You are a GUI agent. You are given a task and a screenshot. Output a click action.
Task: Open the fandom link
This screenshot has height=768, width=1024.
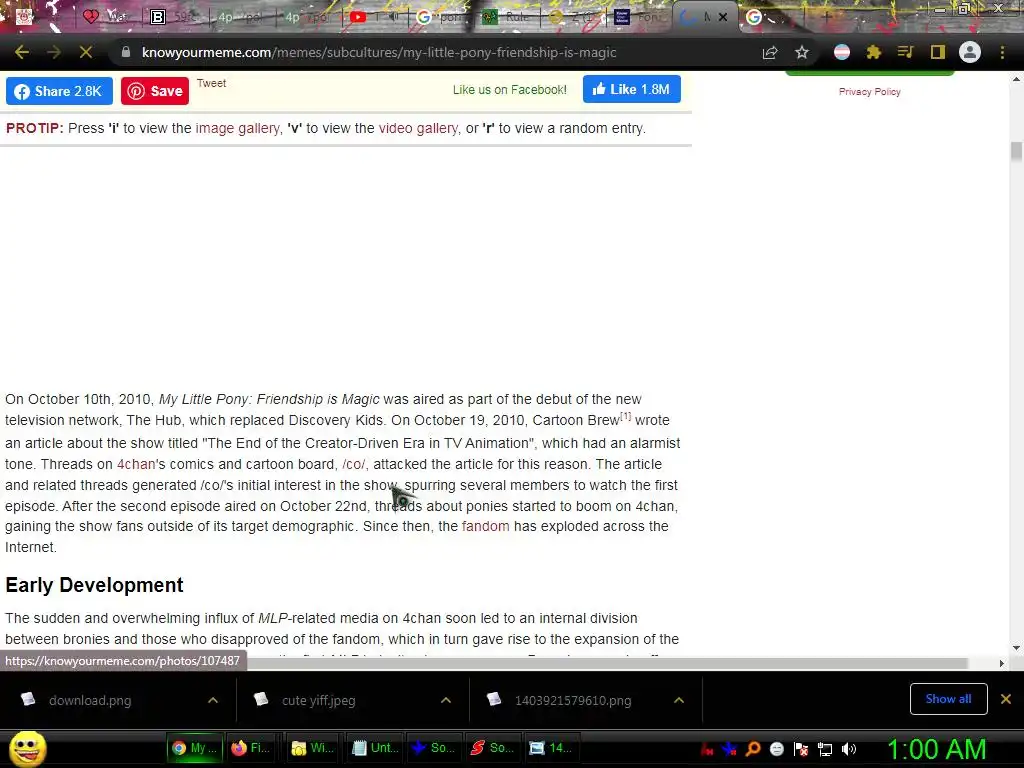[485, 526]
